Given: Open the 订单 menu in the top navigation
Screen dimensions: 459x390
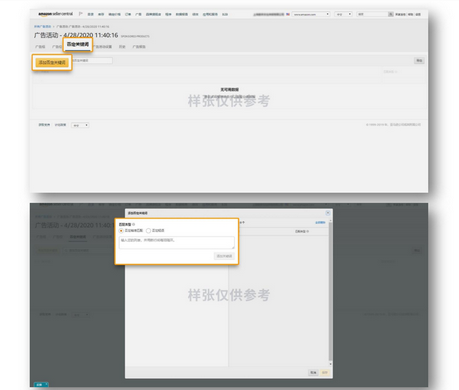Looking at the screenshot, I should pos(128,14).
